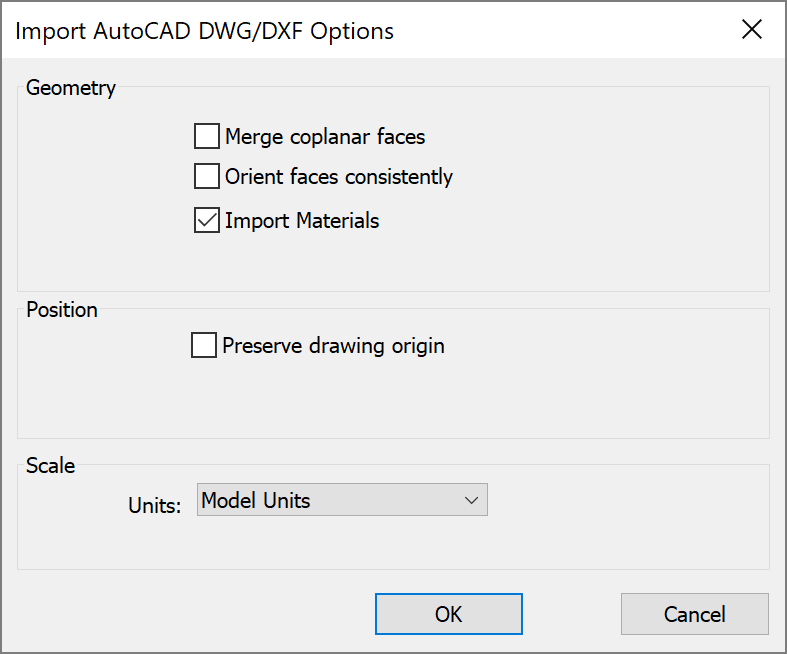Click the "Merge coplanar faces" label text
The width and height of the screenshot is (787, 654).
click(325, 136)
